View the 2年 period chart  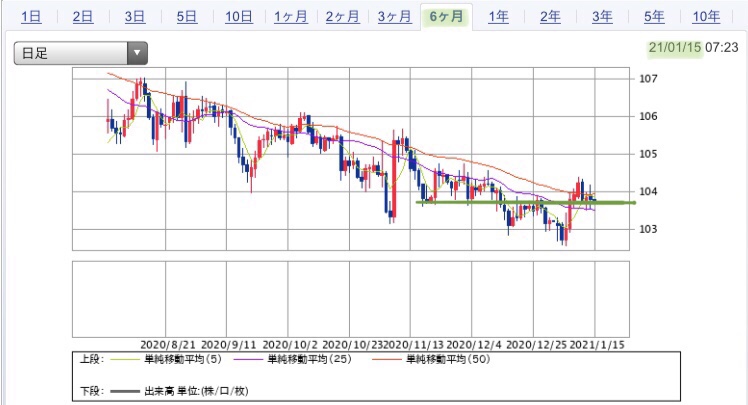pos(550,17)
